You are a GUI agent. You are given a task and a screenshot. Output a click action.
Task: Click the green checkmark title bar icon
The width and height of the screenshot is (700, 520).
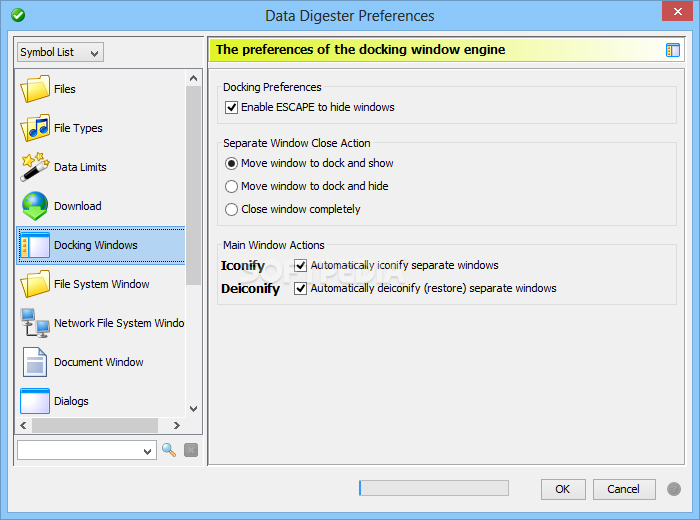[18, 15]
